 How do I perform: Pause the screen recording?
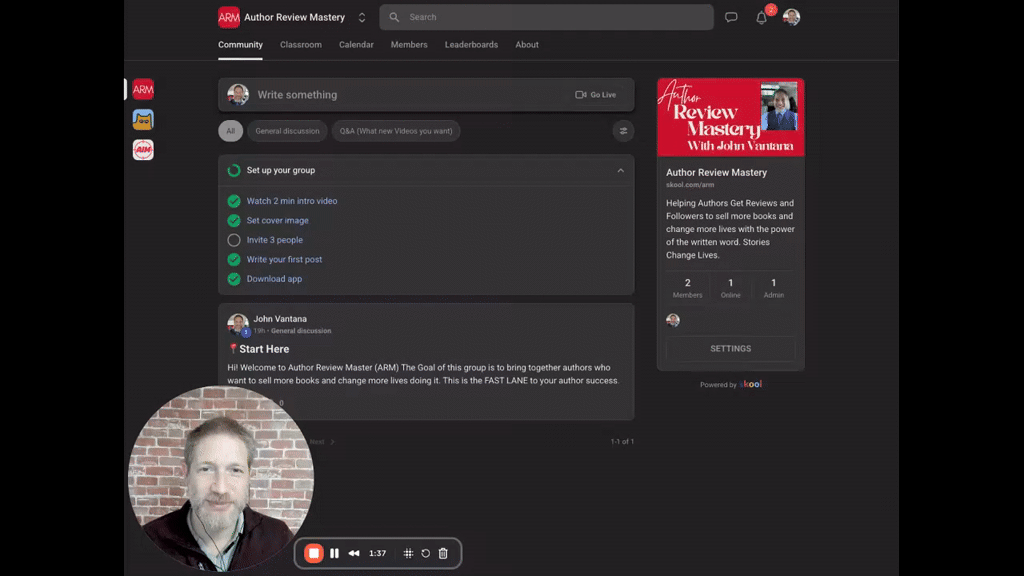point(334,553)
